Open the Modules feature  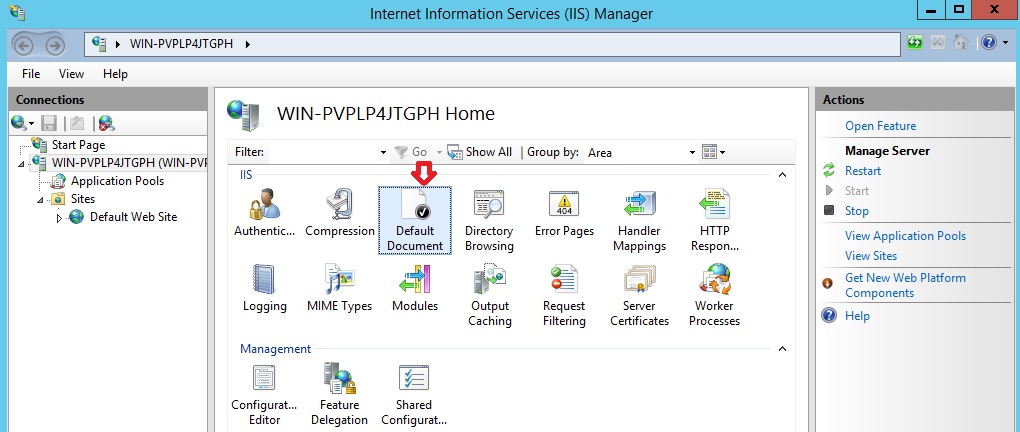pos(415,289)
